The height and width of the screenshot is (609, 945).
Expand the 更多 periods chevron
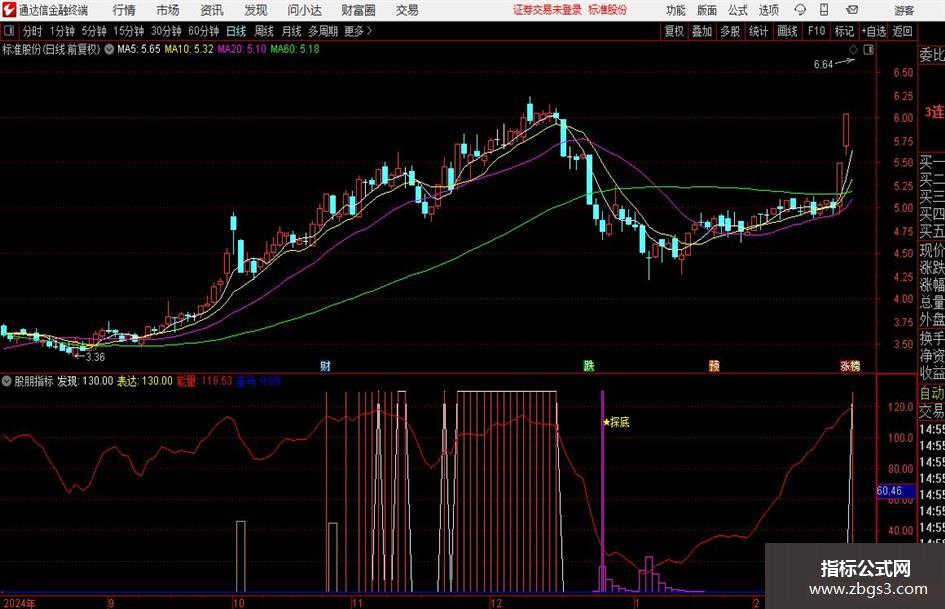coord(359,31)
